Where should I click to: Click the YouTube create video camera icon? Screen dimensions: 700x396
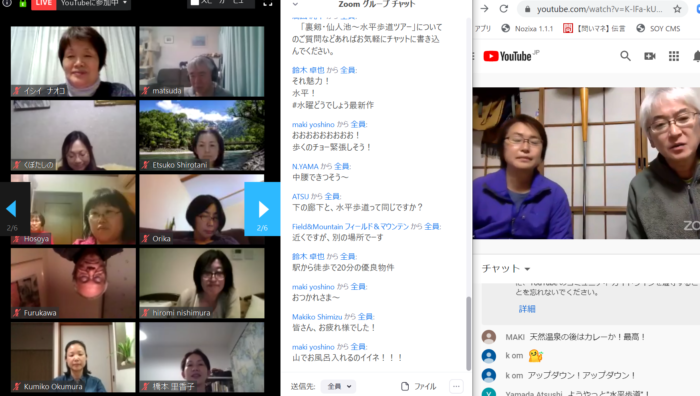(650, 56)
